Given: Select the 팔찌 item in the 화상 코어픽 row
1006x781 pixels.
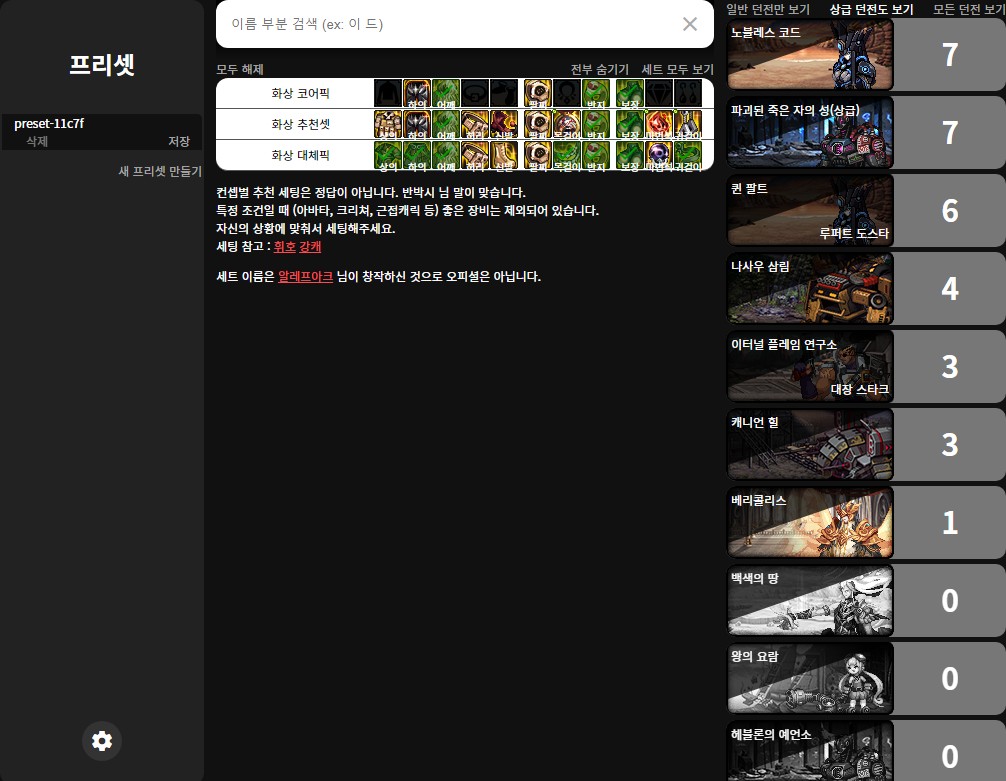Looking at the screenshot, I should click(x=538, y=94).
